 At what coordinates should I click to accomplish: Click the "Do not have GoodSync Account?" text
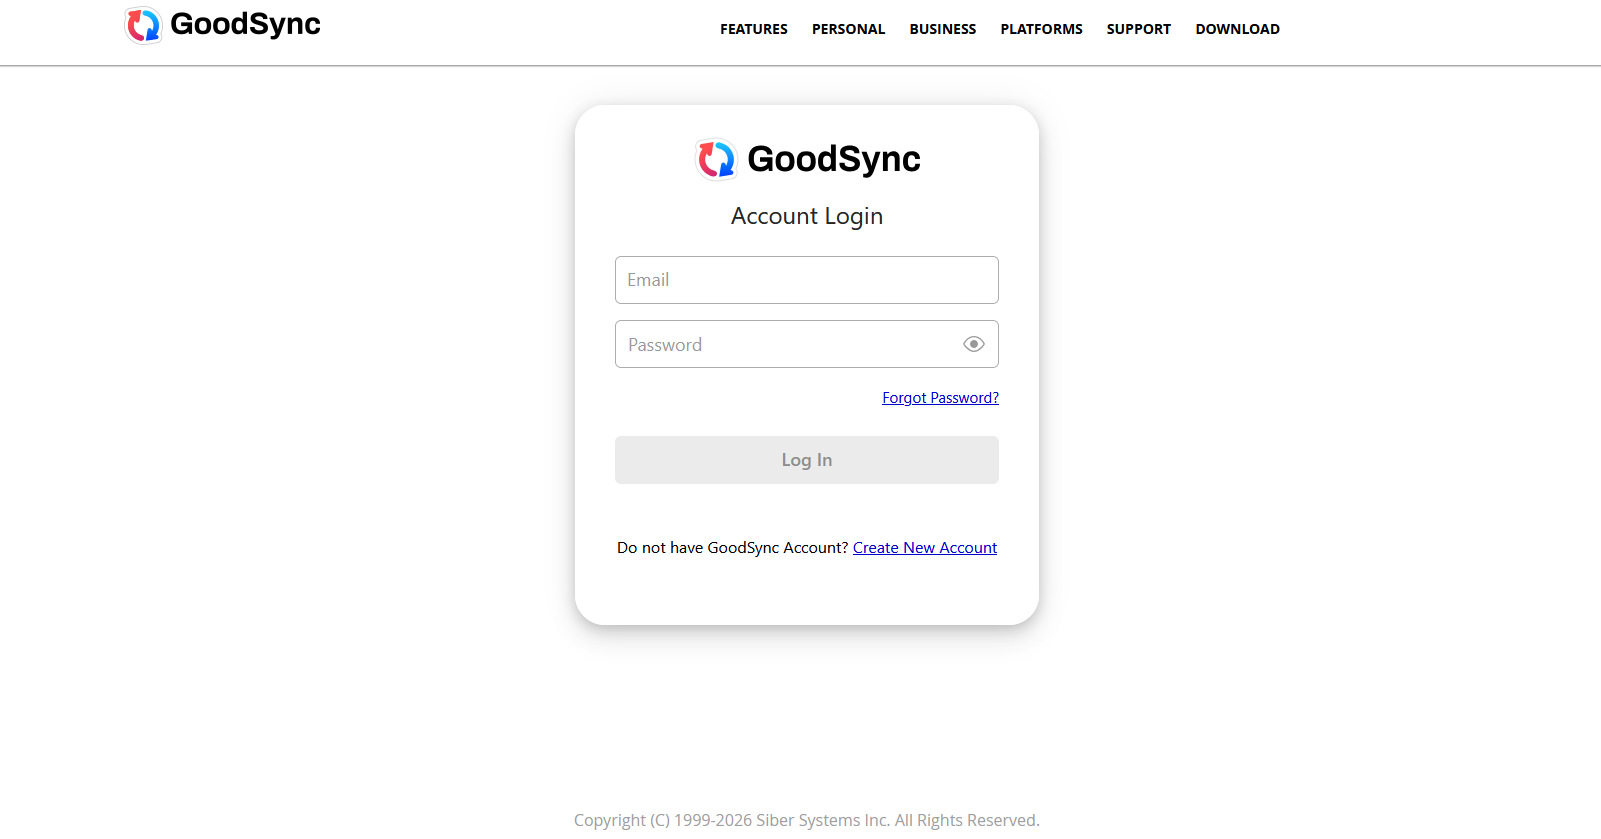click(x=732, y=548)
